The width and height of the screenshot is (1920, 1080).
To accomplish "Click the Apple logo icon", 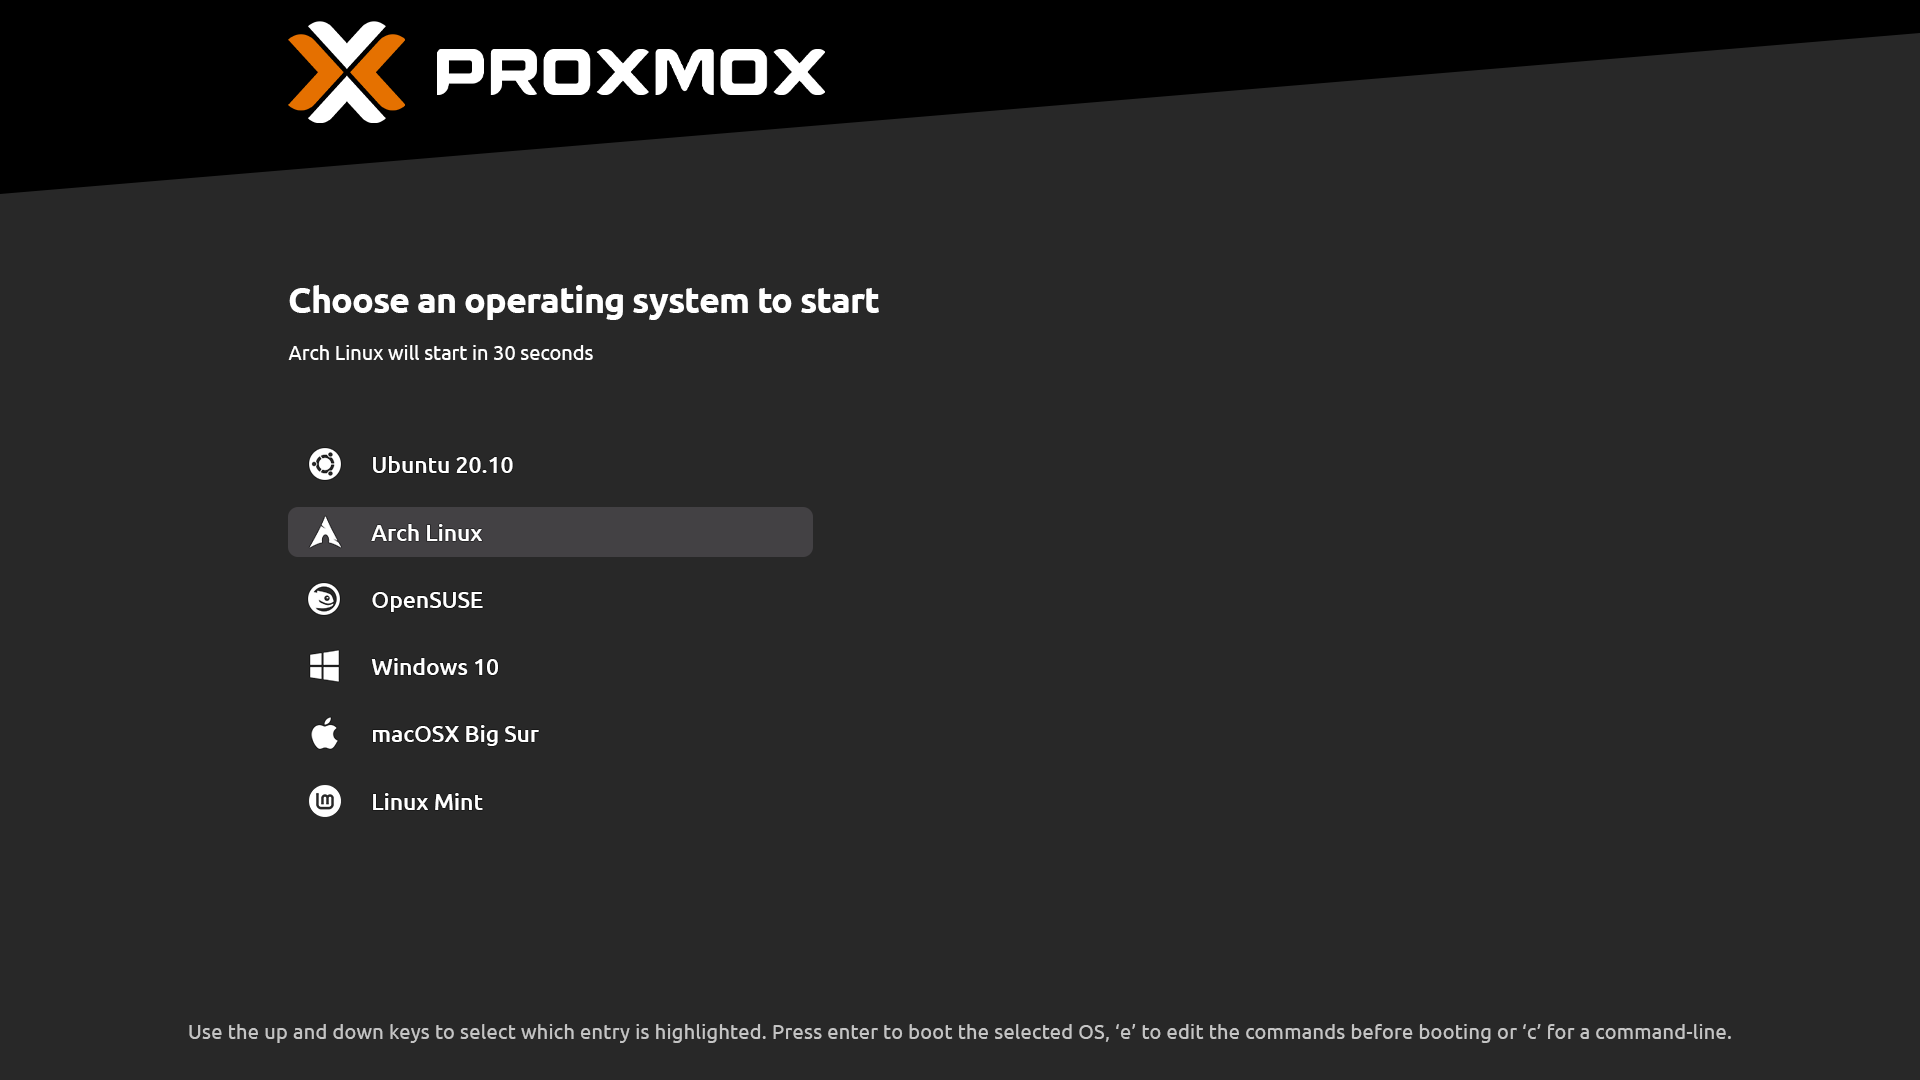I will (324, 733).
